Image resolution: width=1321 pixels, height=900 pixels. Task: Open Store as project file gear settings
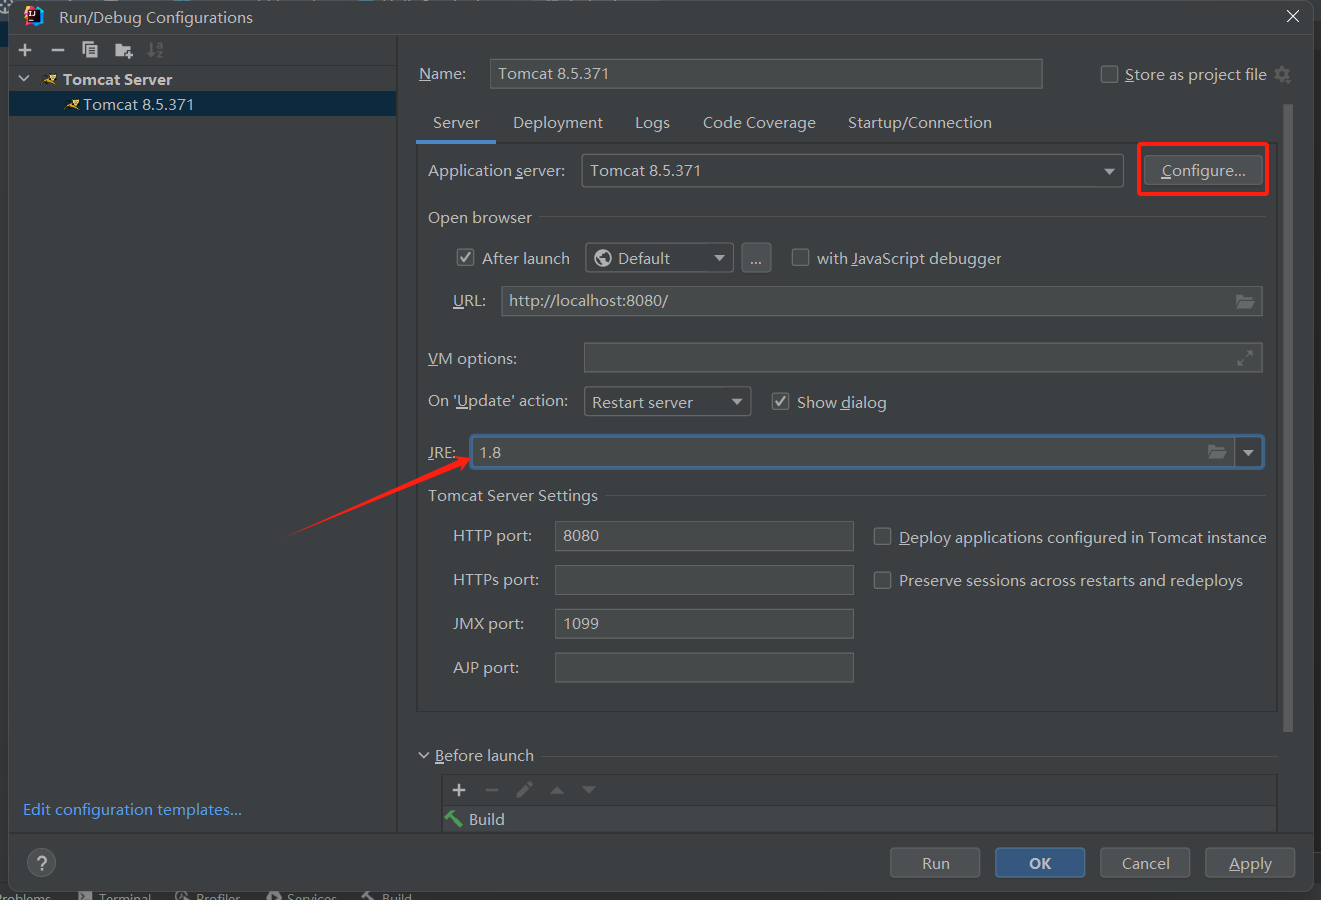(x=1283, y=75)
